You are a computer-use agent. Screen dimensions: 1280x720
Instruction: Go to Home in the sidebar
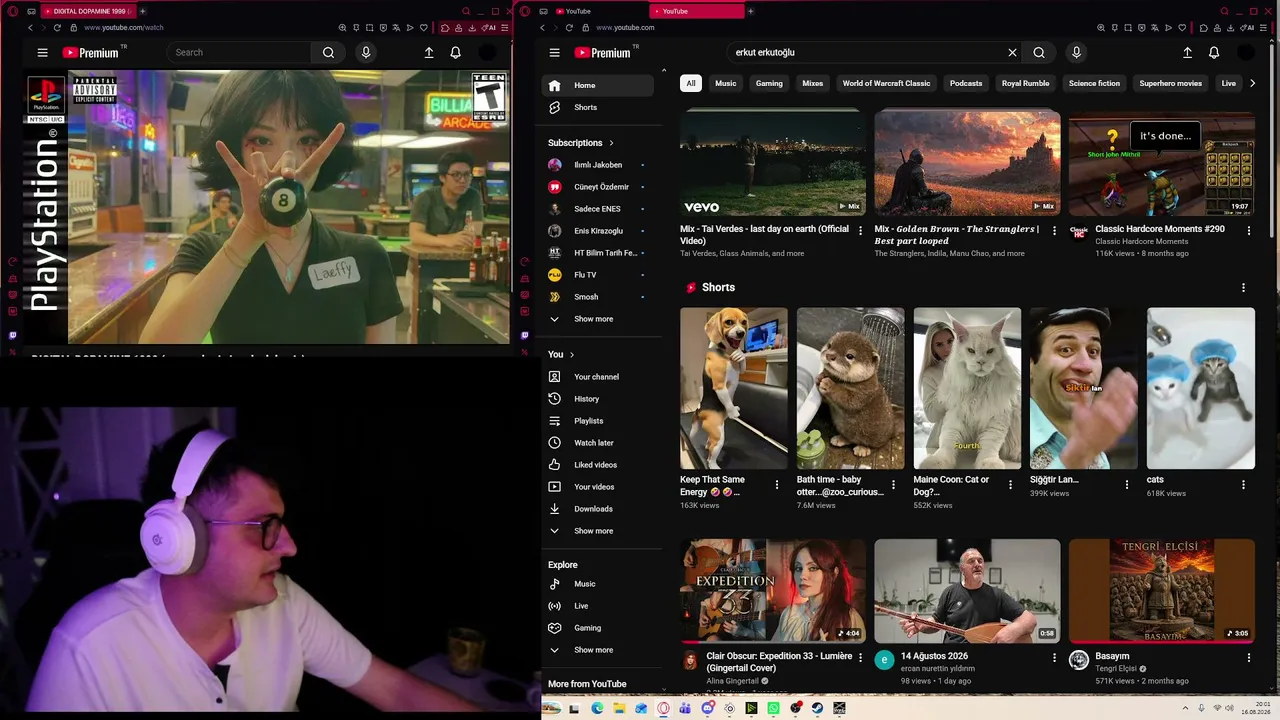point(598,85)
